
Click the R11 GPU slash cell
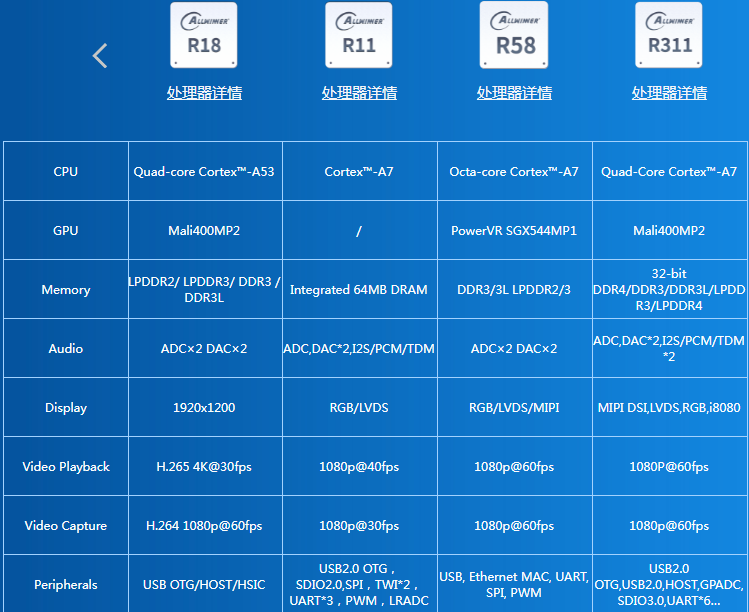[x=360, y=230]
